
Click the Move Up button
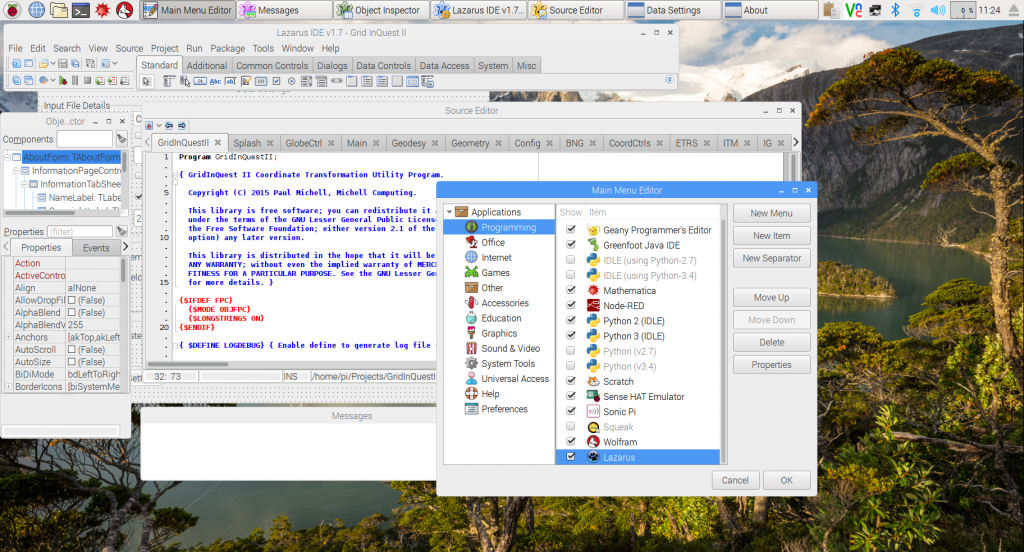tap(771, 297)
